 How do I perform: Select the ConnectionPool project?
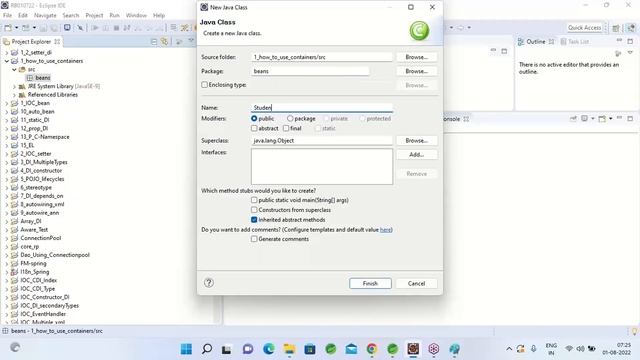(40, 238)
